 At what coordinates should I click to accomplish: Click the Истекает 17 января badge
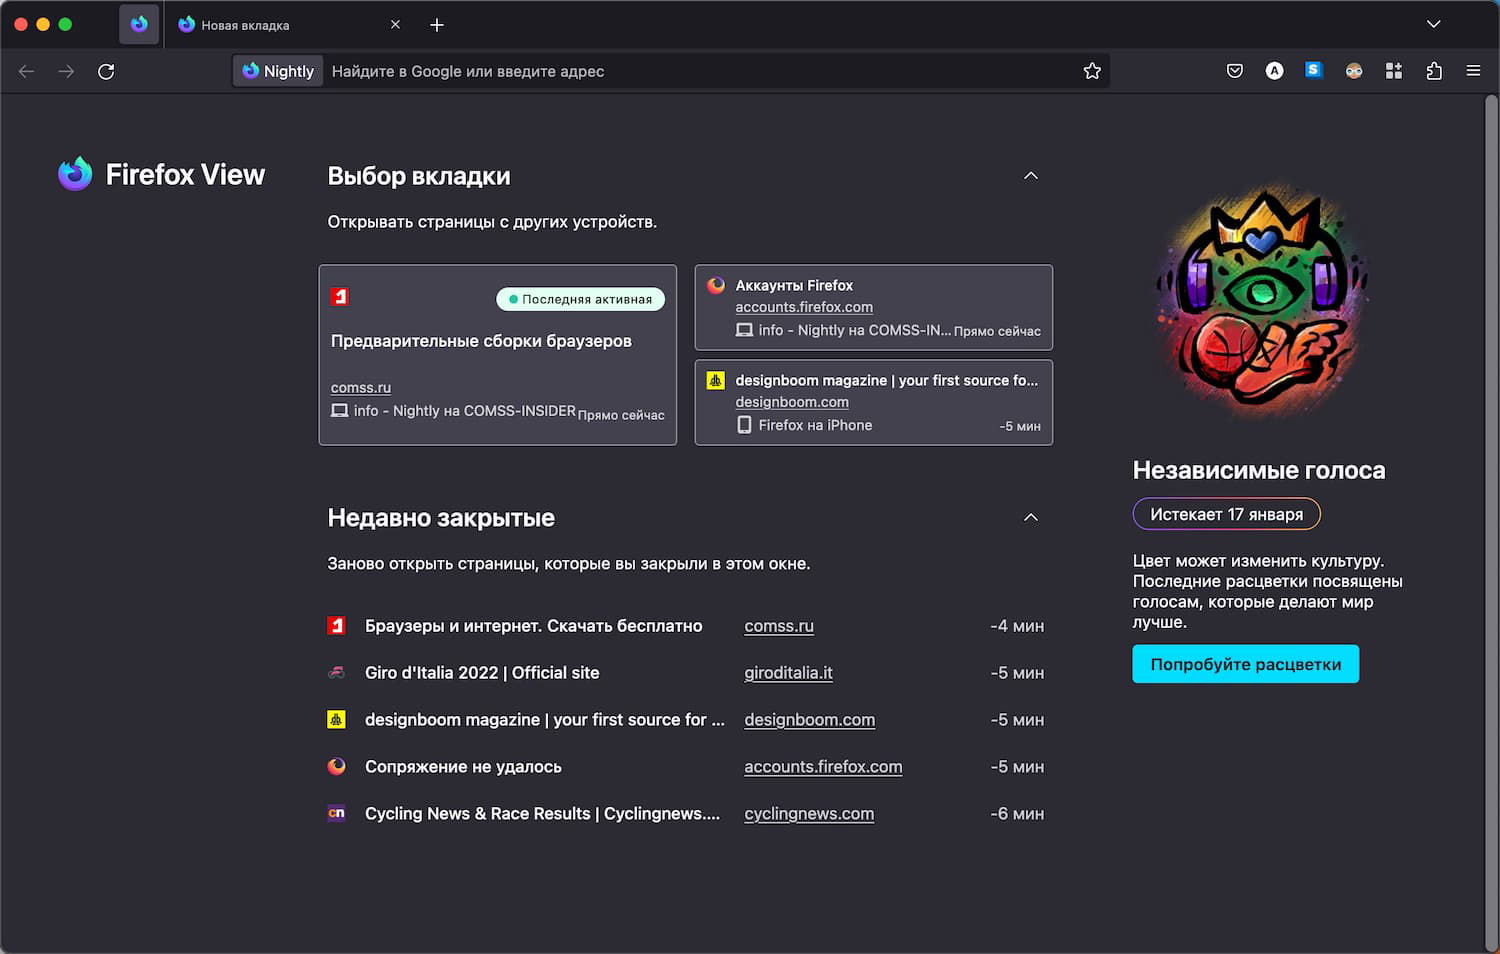tap(1226, 514)
